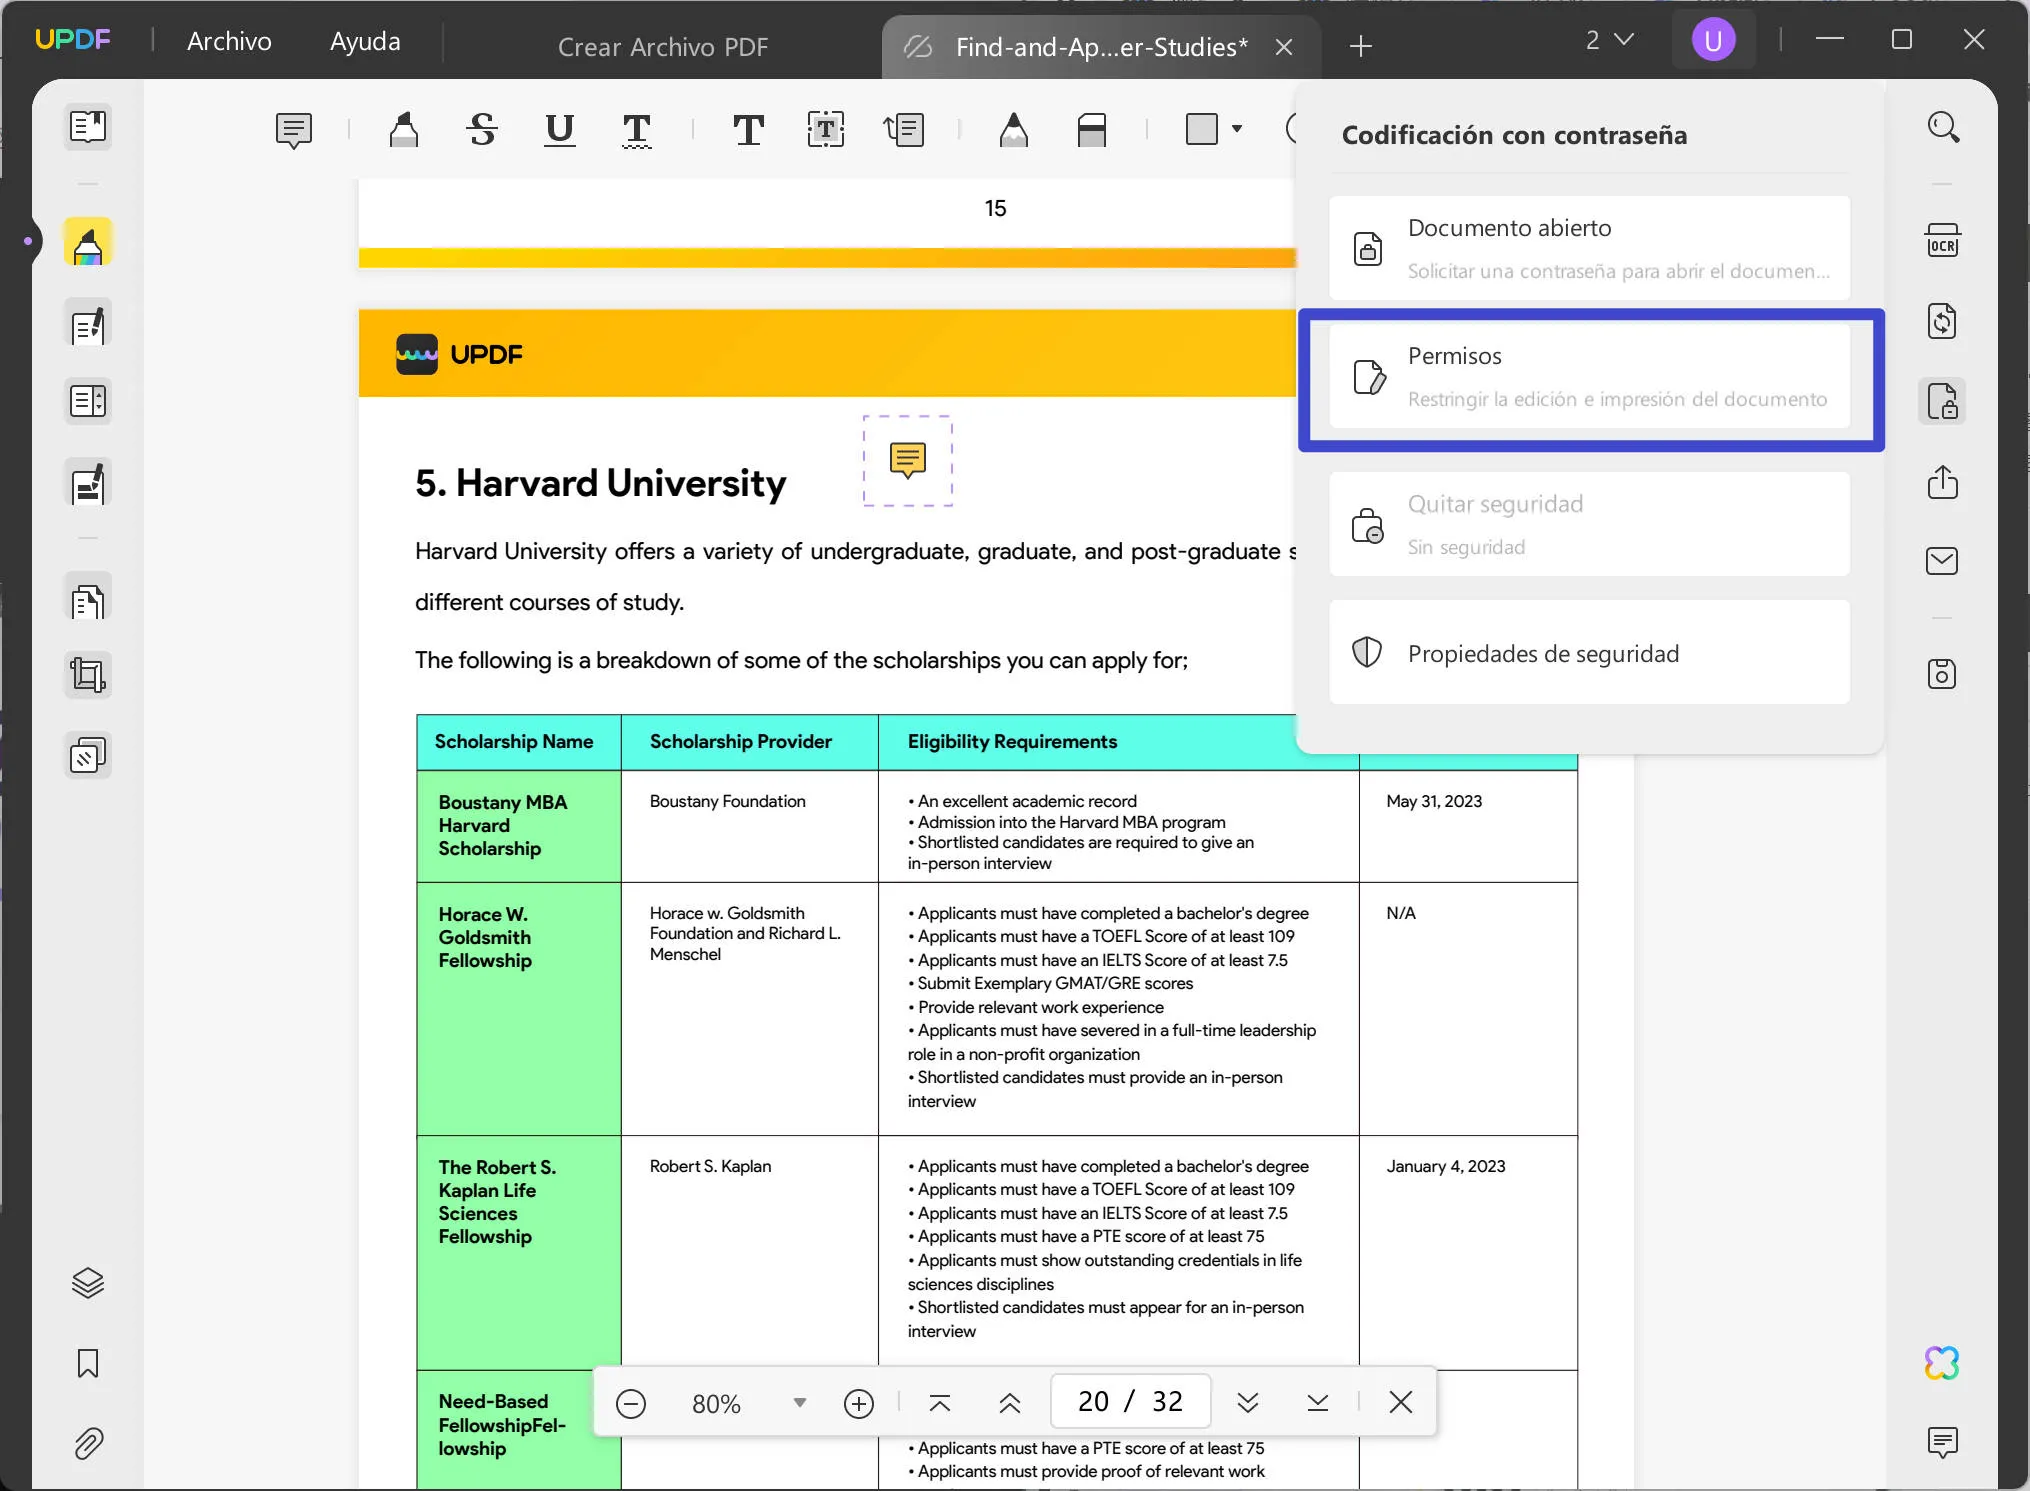
Task: Open the Ayuda menu
Action: pyautogui.click(x=365, y=41)
